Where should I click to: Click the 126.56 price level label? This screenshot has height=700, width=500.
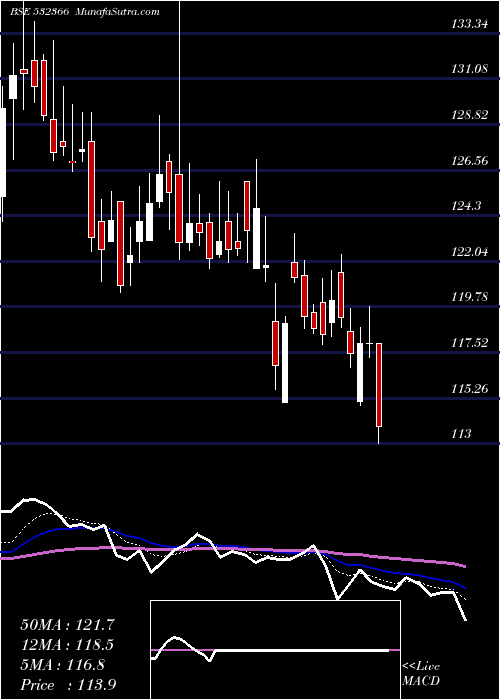[469, 160]
